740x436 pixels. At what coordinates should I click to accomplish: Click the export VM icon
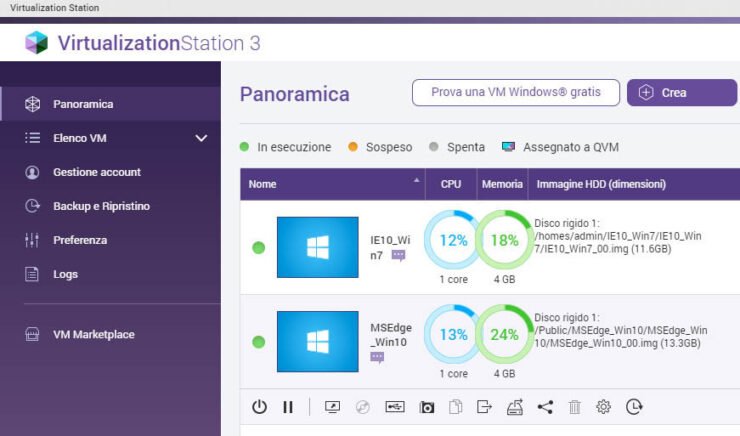pos(485,407)
